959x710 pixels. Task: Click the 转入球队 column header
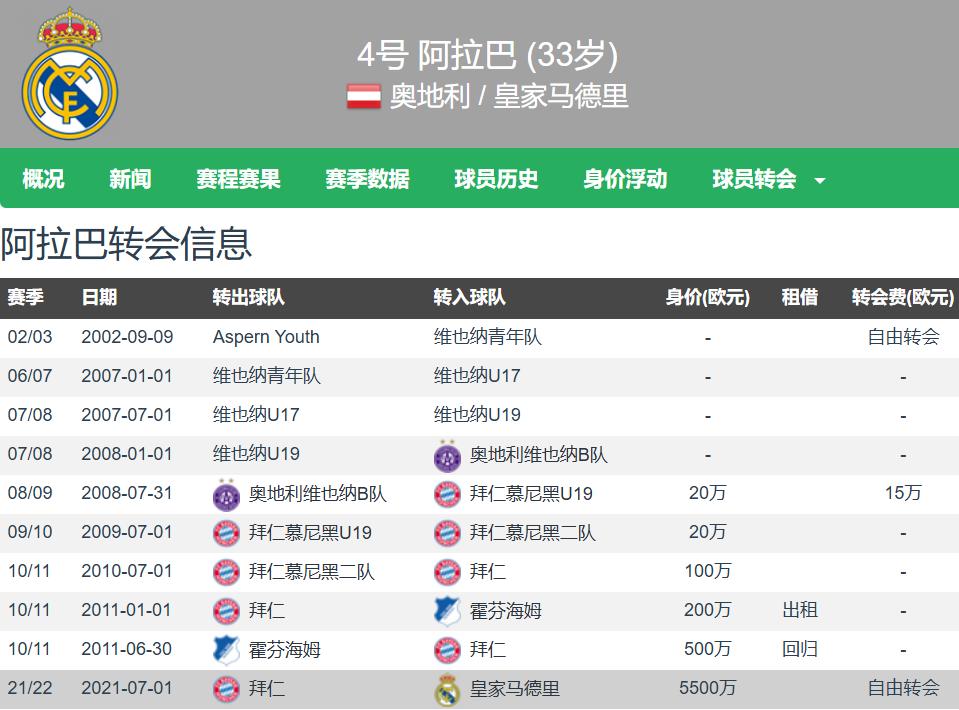(x=469, y=297)
